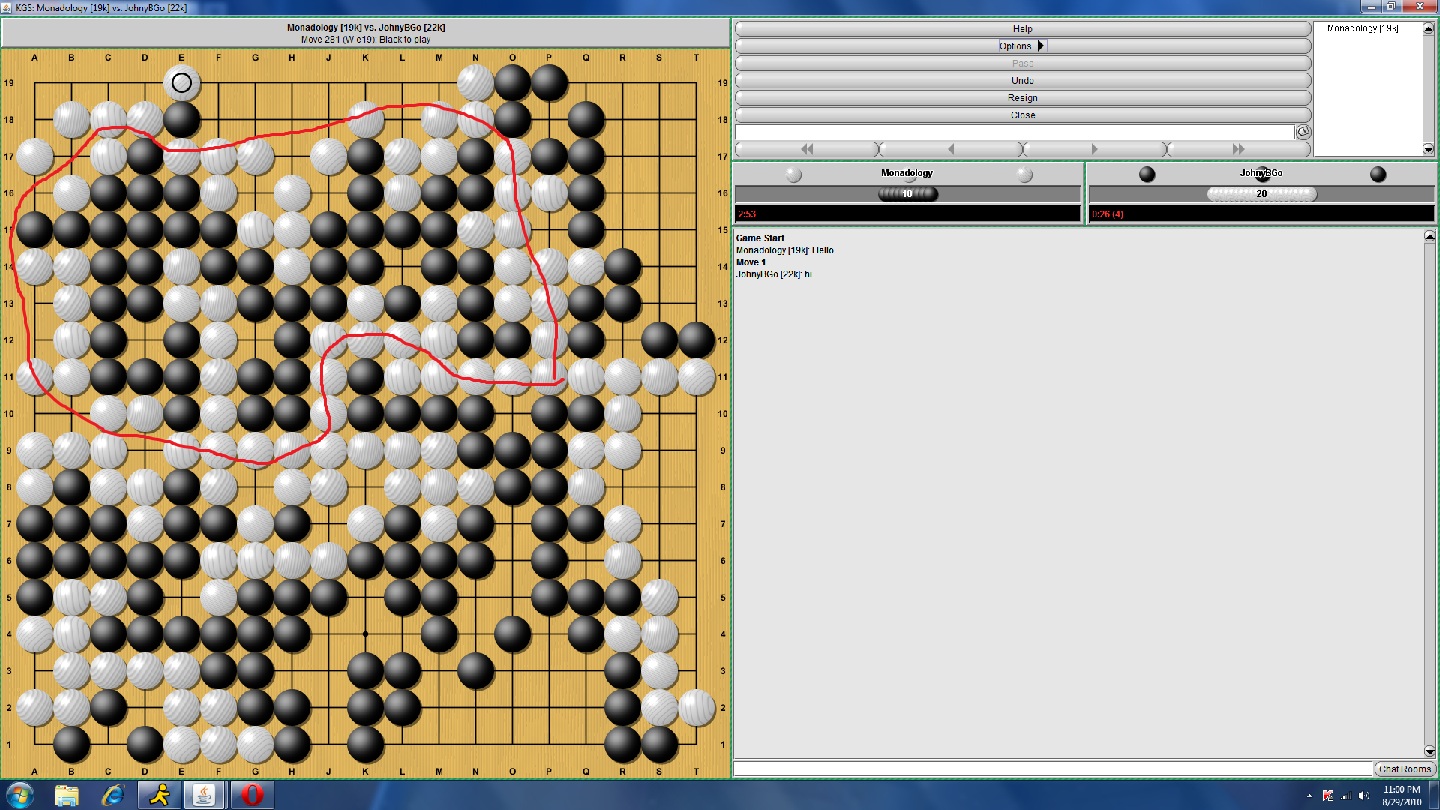
Task: Click the Java app icon in taskbar
Action: click(205, 795)
